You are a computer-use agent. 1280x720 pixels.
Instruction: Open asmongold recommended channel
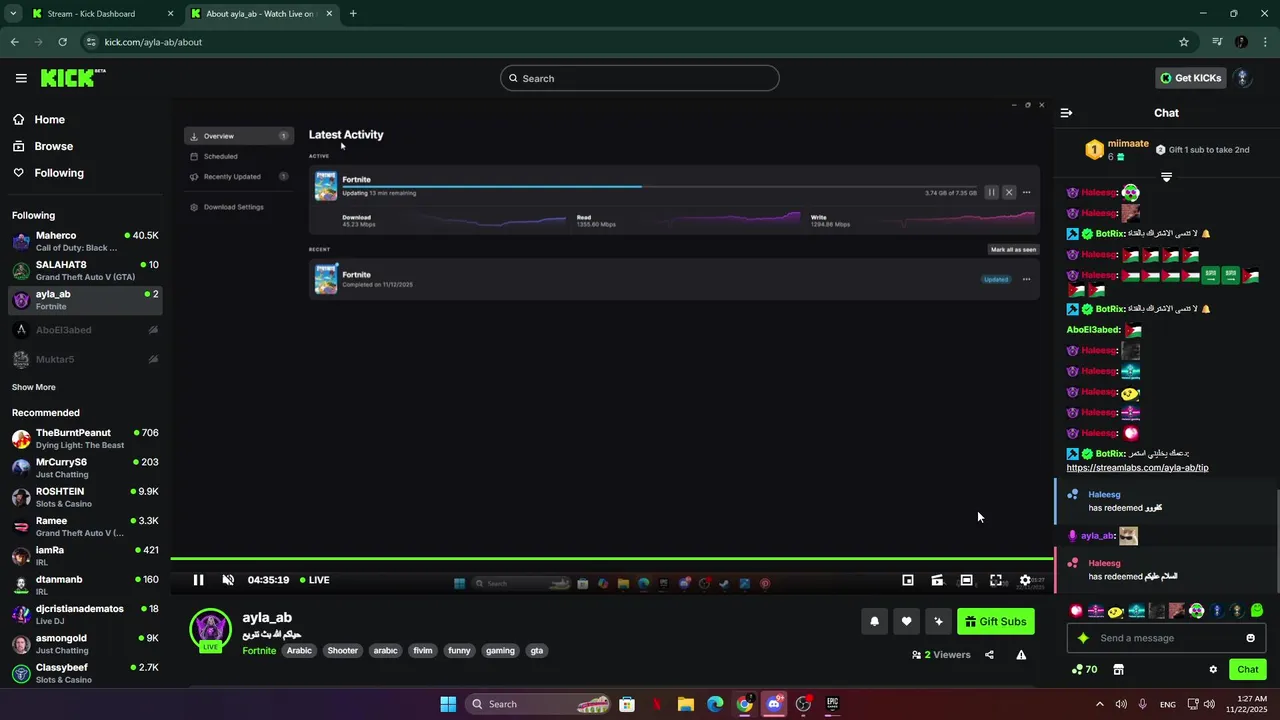click(x=85, y=643)
